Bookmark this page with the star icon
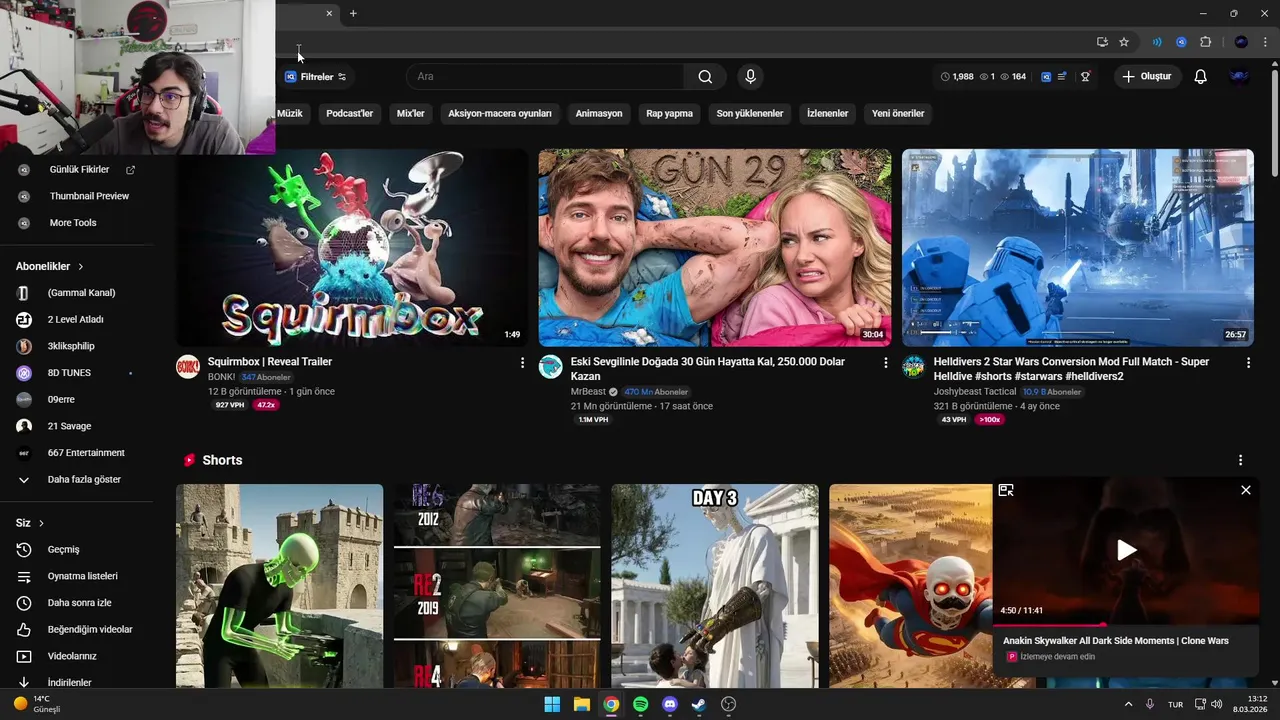1280x720 pixels. 1124,42
